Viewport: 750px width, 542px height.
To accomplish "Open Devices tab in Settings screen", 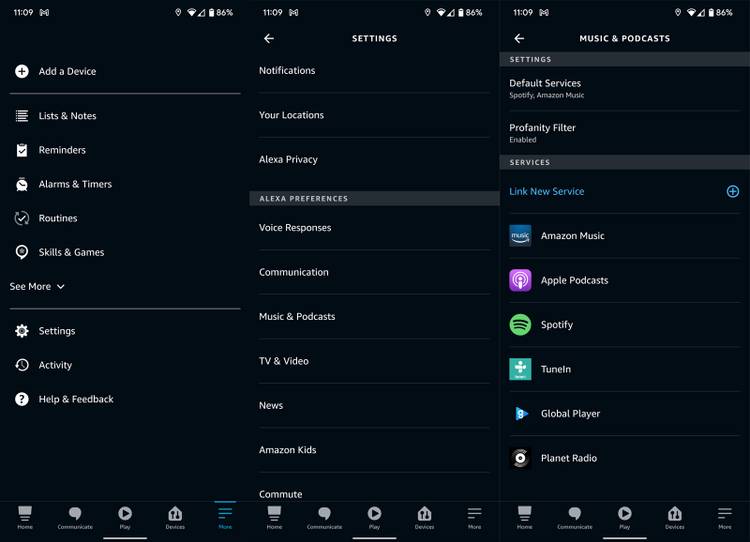I will (x=424, y=518).
